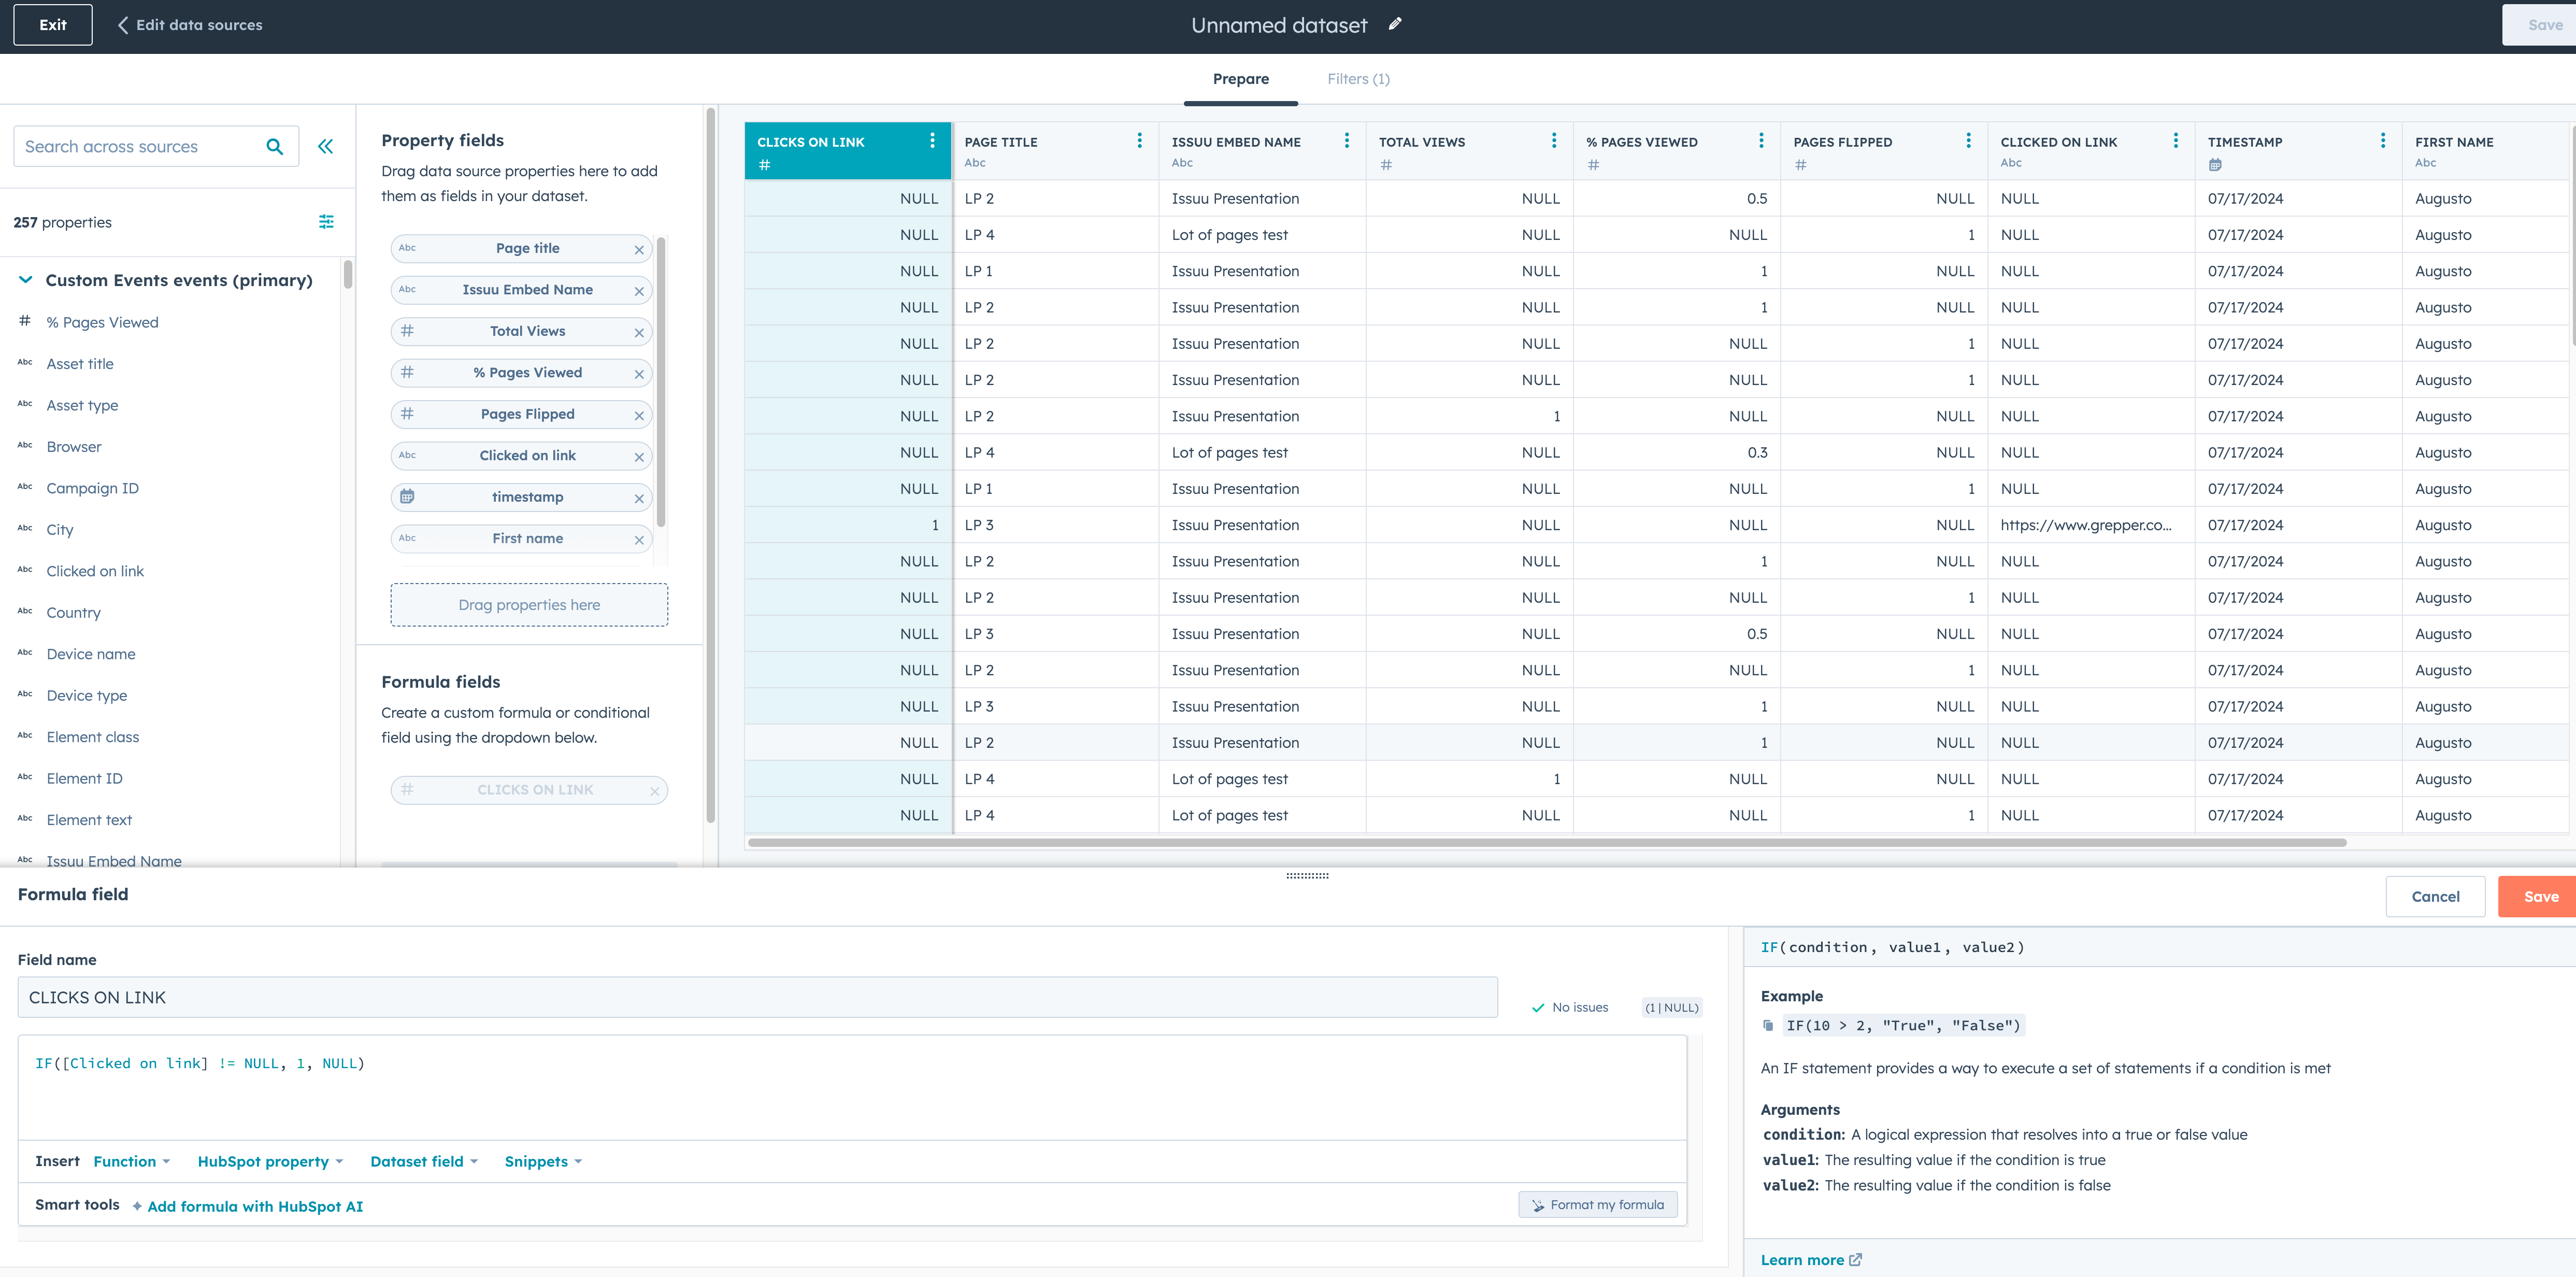Remove the Pages Flipped property field

coord(639,416)
